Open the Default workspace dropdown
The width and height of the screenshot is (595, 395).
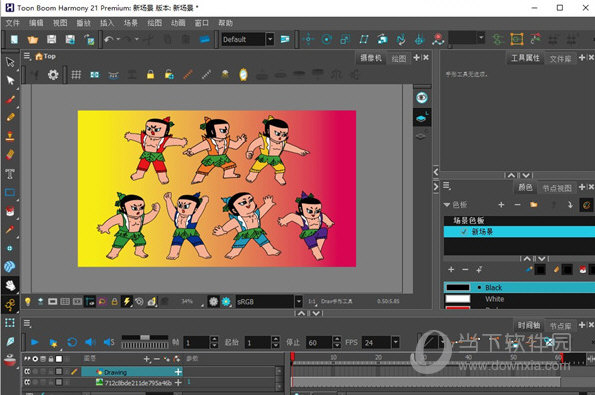click(270, 39)
